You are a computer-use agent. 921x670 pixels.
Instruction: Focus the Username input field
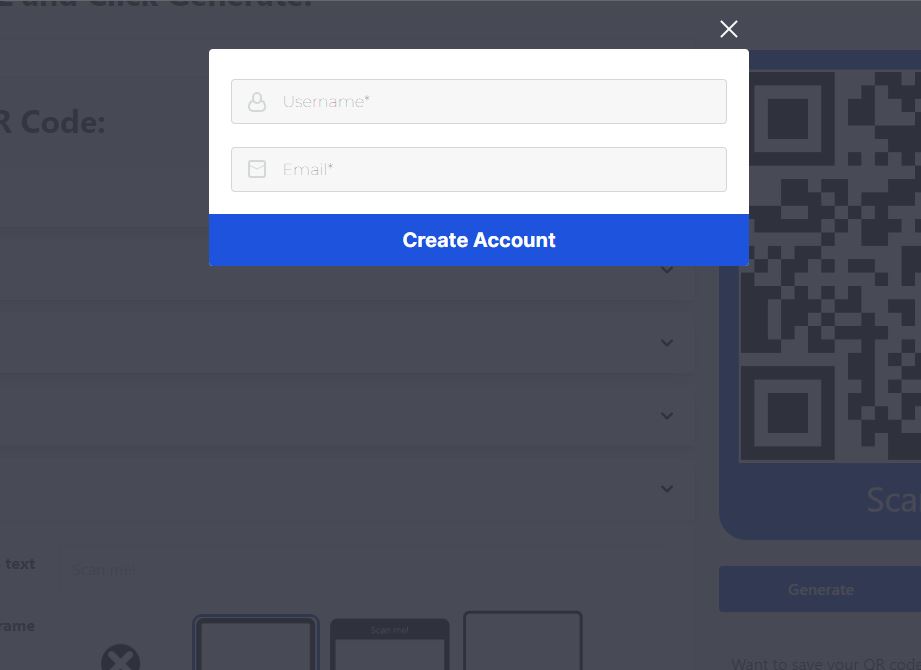tap(479, 102)
